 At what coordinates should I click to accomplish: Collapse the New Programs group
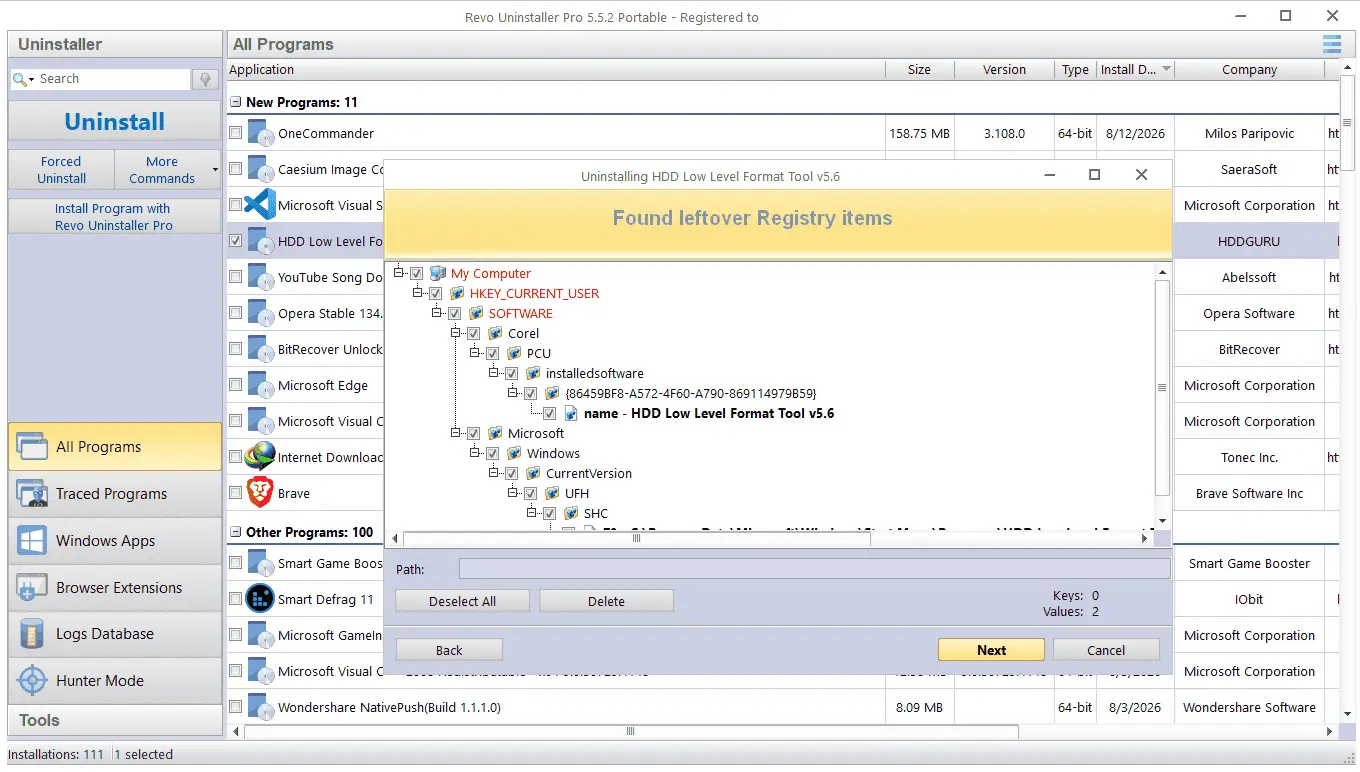[236, 102]
